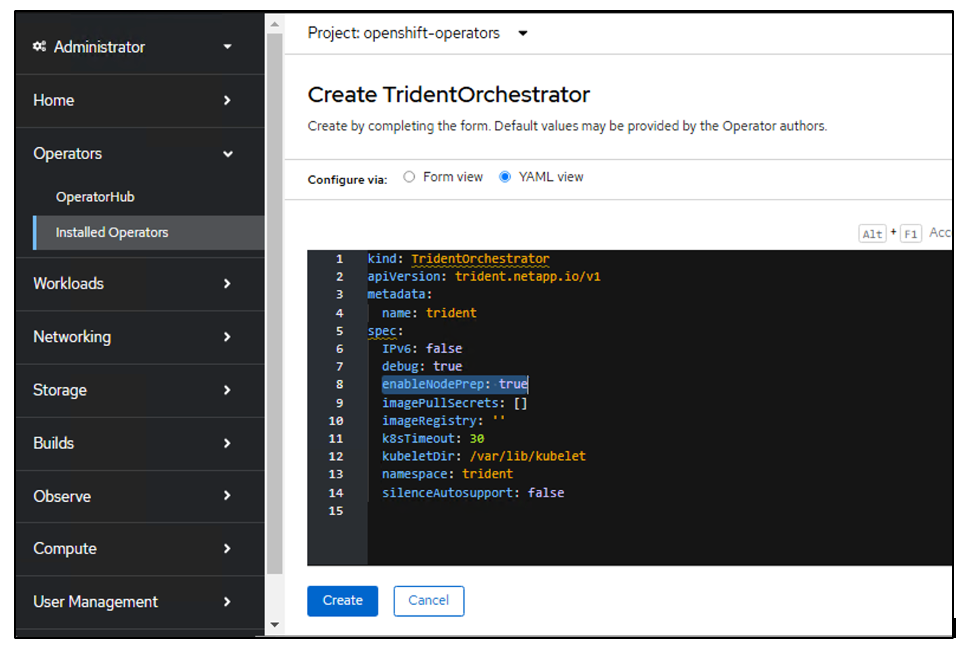Open the Project openshift-operators dropdown

(x=418, y=33)
